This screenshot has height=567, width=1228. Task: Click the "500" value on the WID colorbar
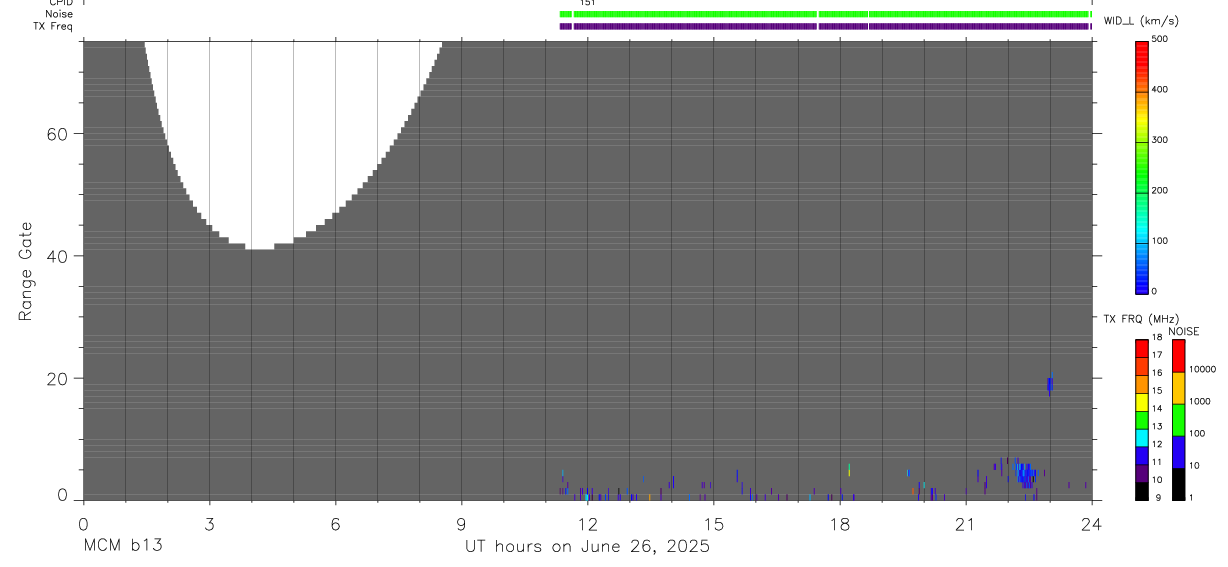pos(1161,39)
